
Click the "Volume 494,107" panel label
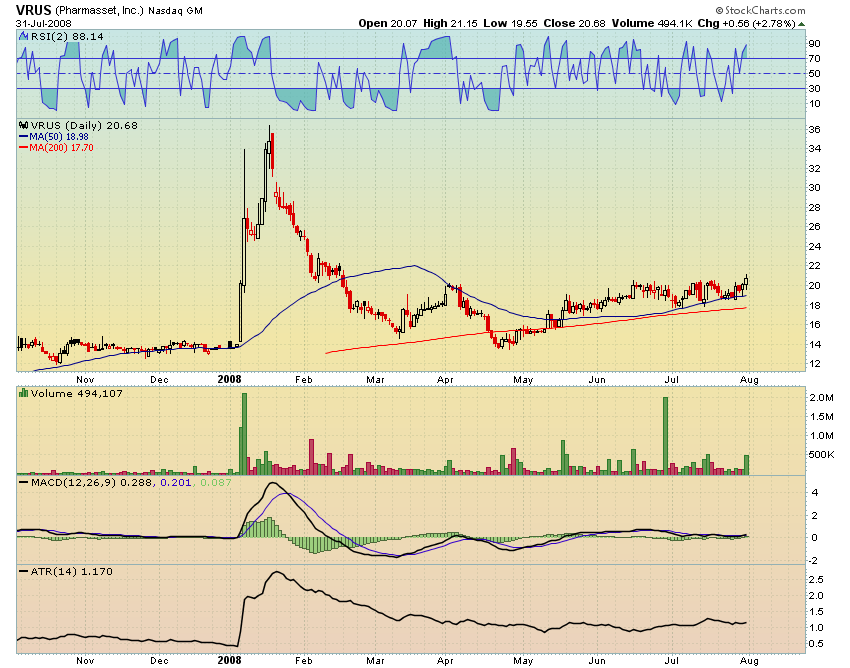coord(76,393)
